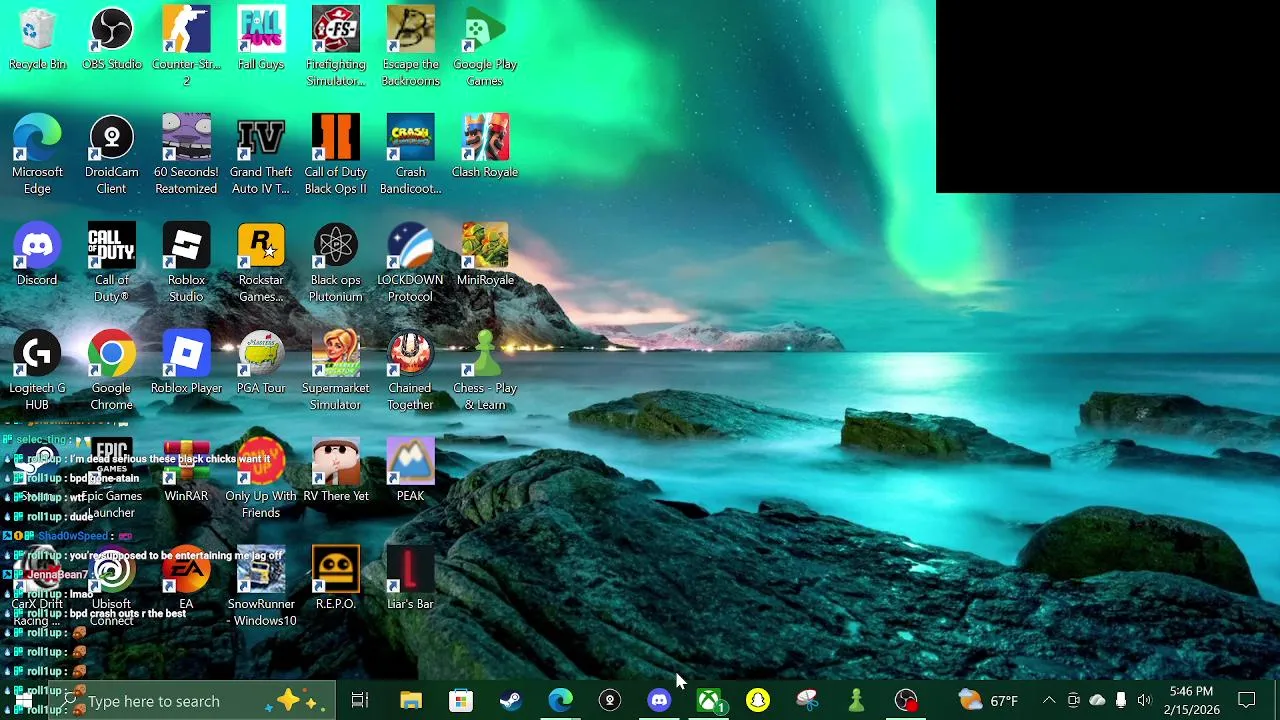Select the Call of Duty® desktop icon
1280x720 pixels.
tap(111, 263)
